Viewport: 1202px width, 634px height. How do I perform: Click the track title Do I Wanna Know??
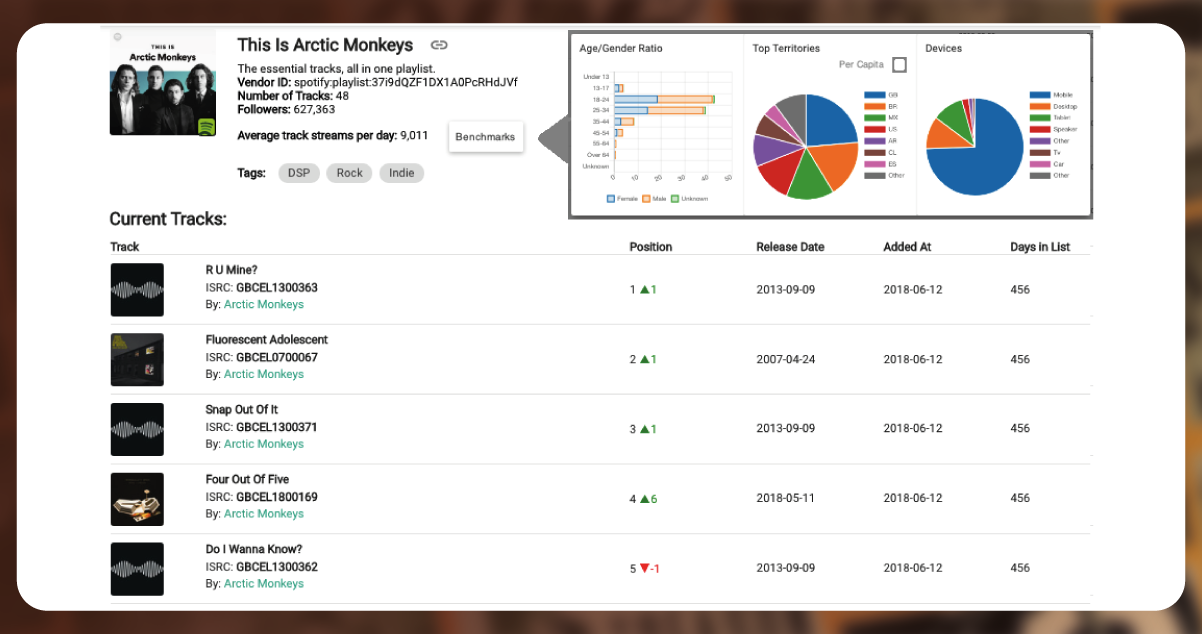click(254, 550)
